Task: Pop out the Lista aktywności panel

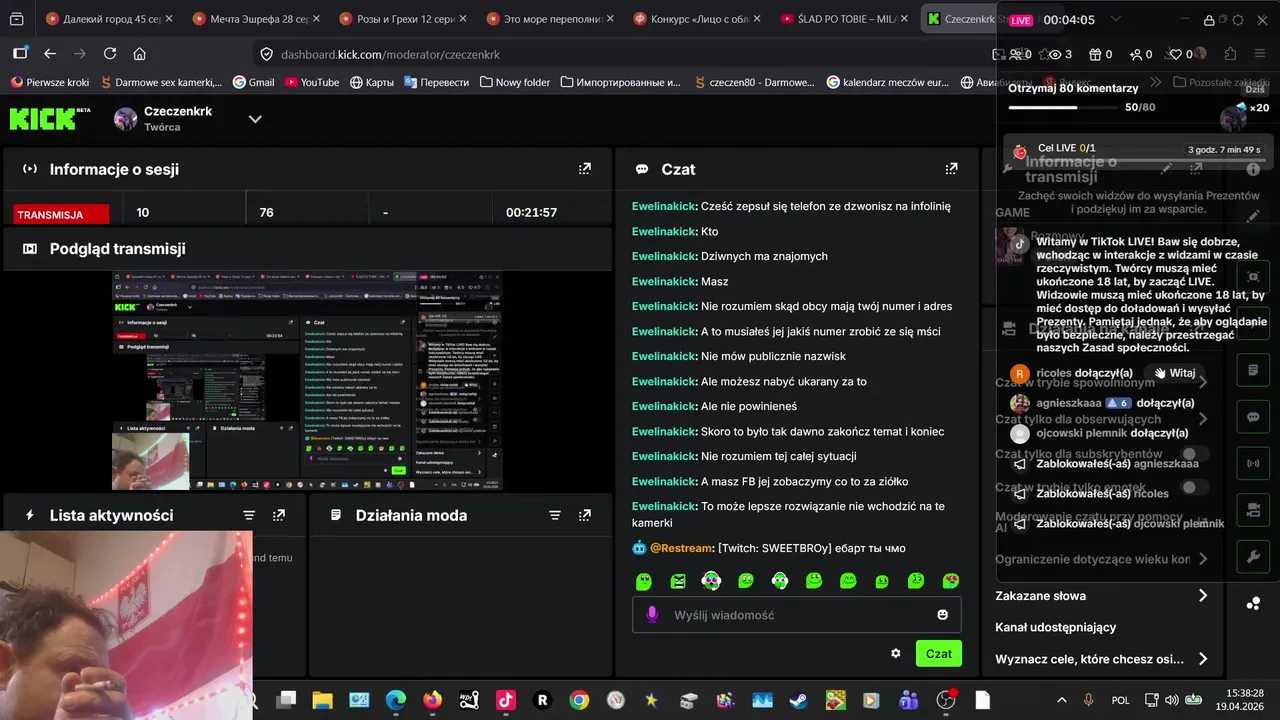Action: (x=279, y=515)
